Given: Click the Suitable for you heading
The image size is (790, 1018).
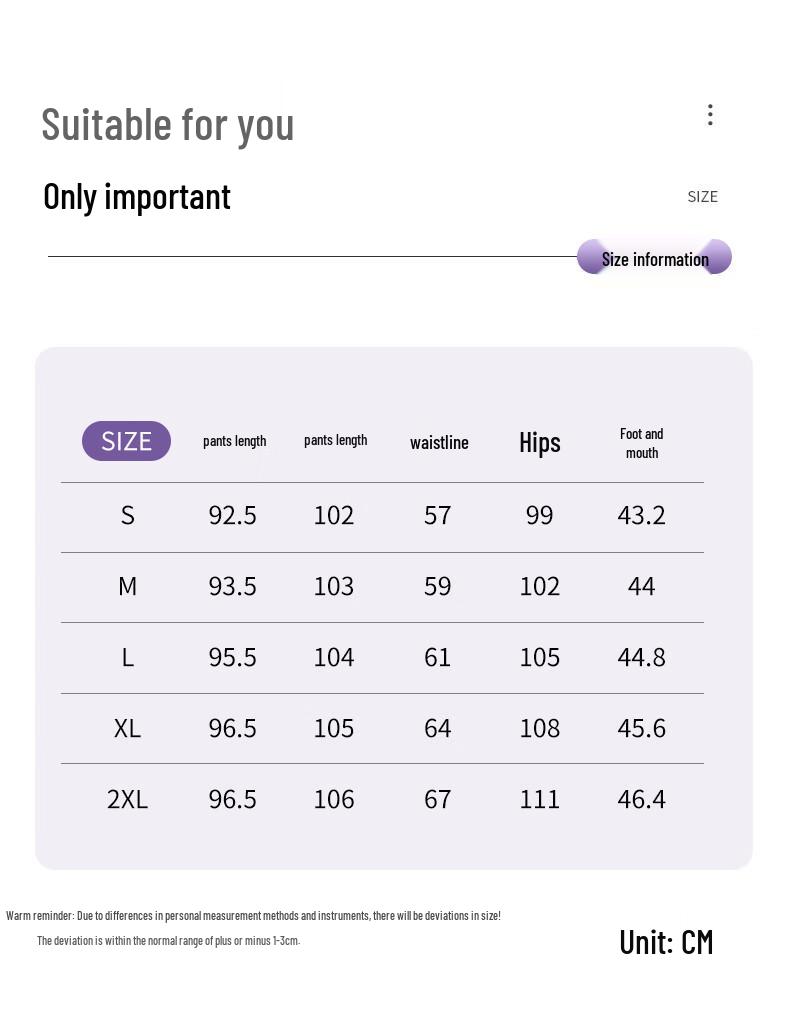Looking at the screenshot, I should [x=168, y=125].
